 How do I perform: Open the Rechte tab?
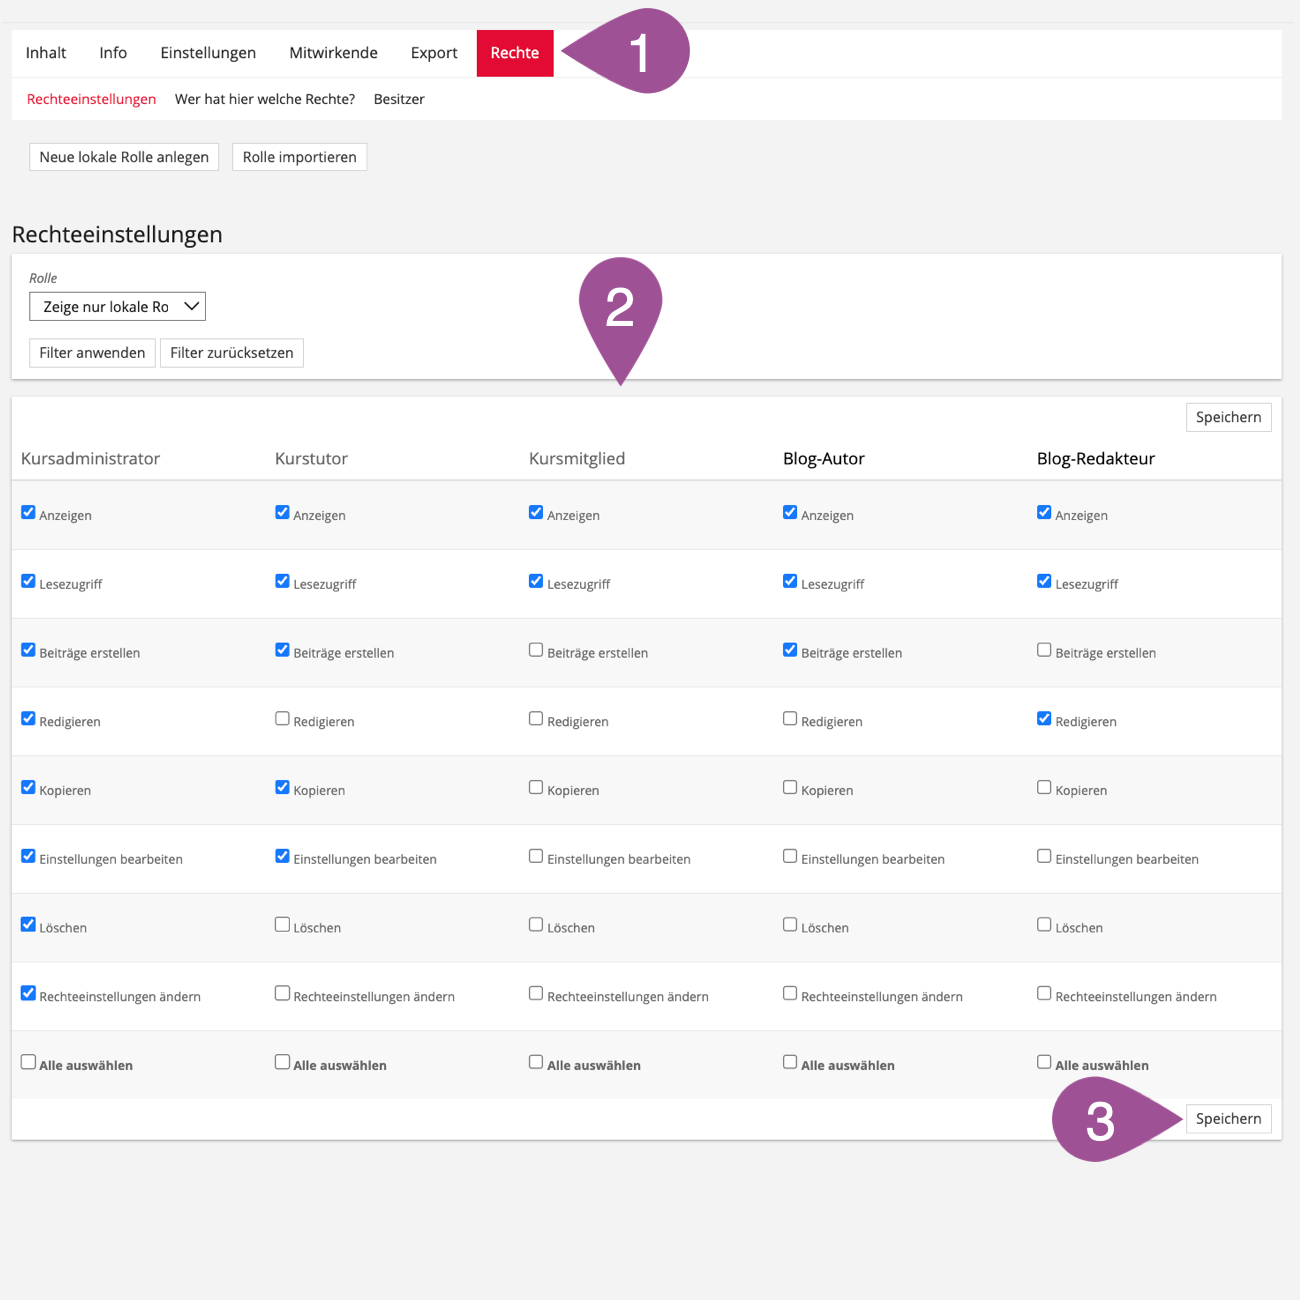[514, 53]
